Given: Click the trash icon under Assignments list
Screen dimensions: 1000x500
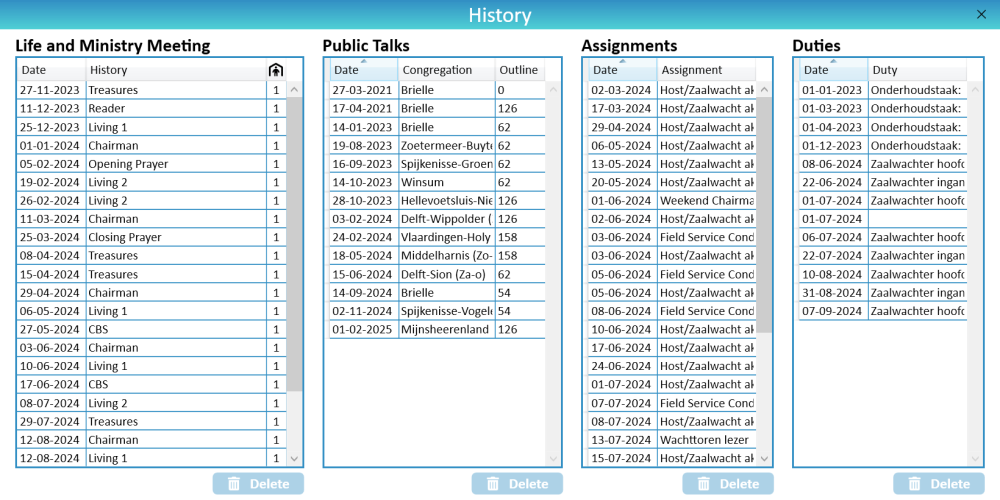Looking at the screenshot, I should point(704,484).
